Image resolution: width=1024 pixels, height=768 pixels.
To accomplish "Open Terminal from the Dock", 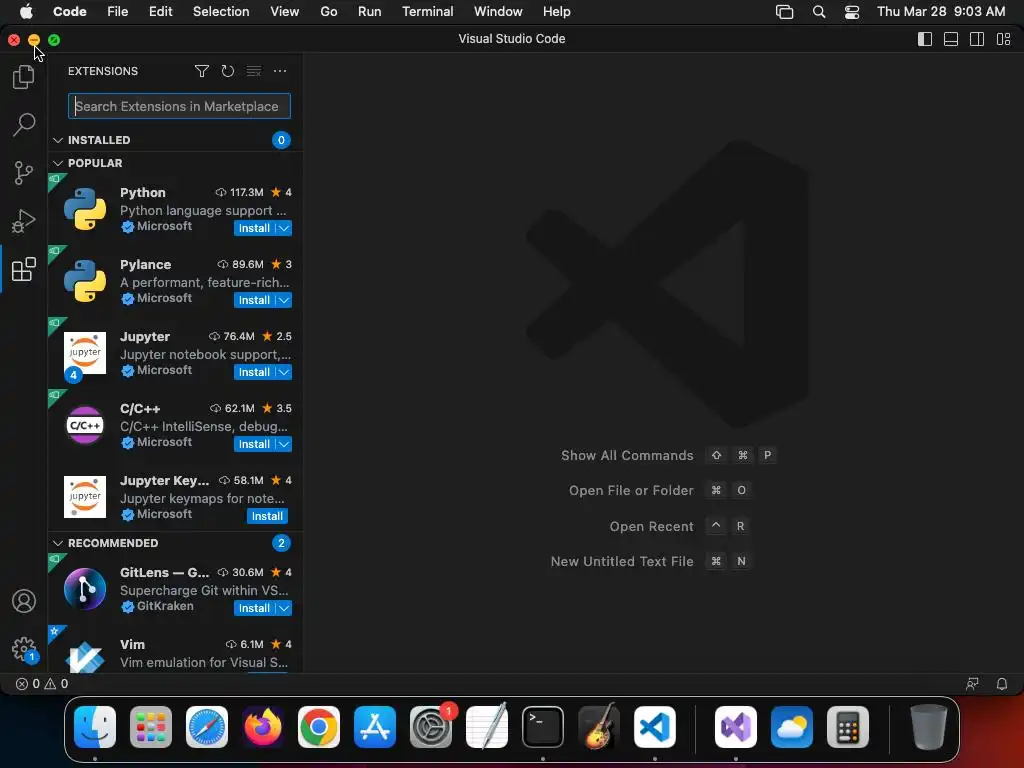I will (543, 727).
